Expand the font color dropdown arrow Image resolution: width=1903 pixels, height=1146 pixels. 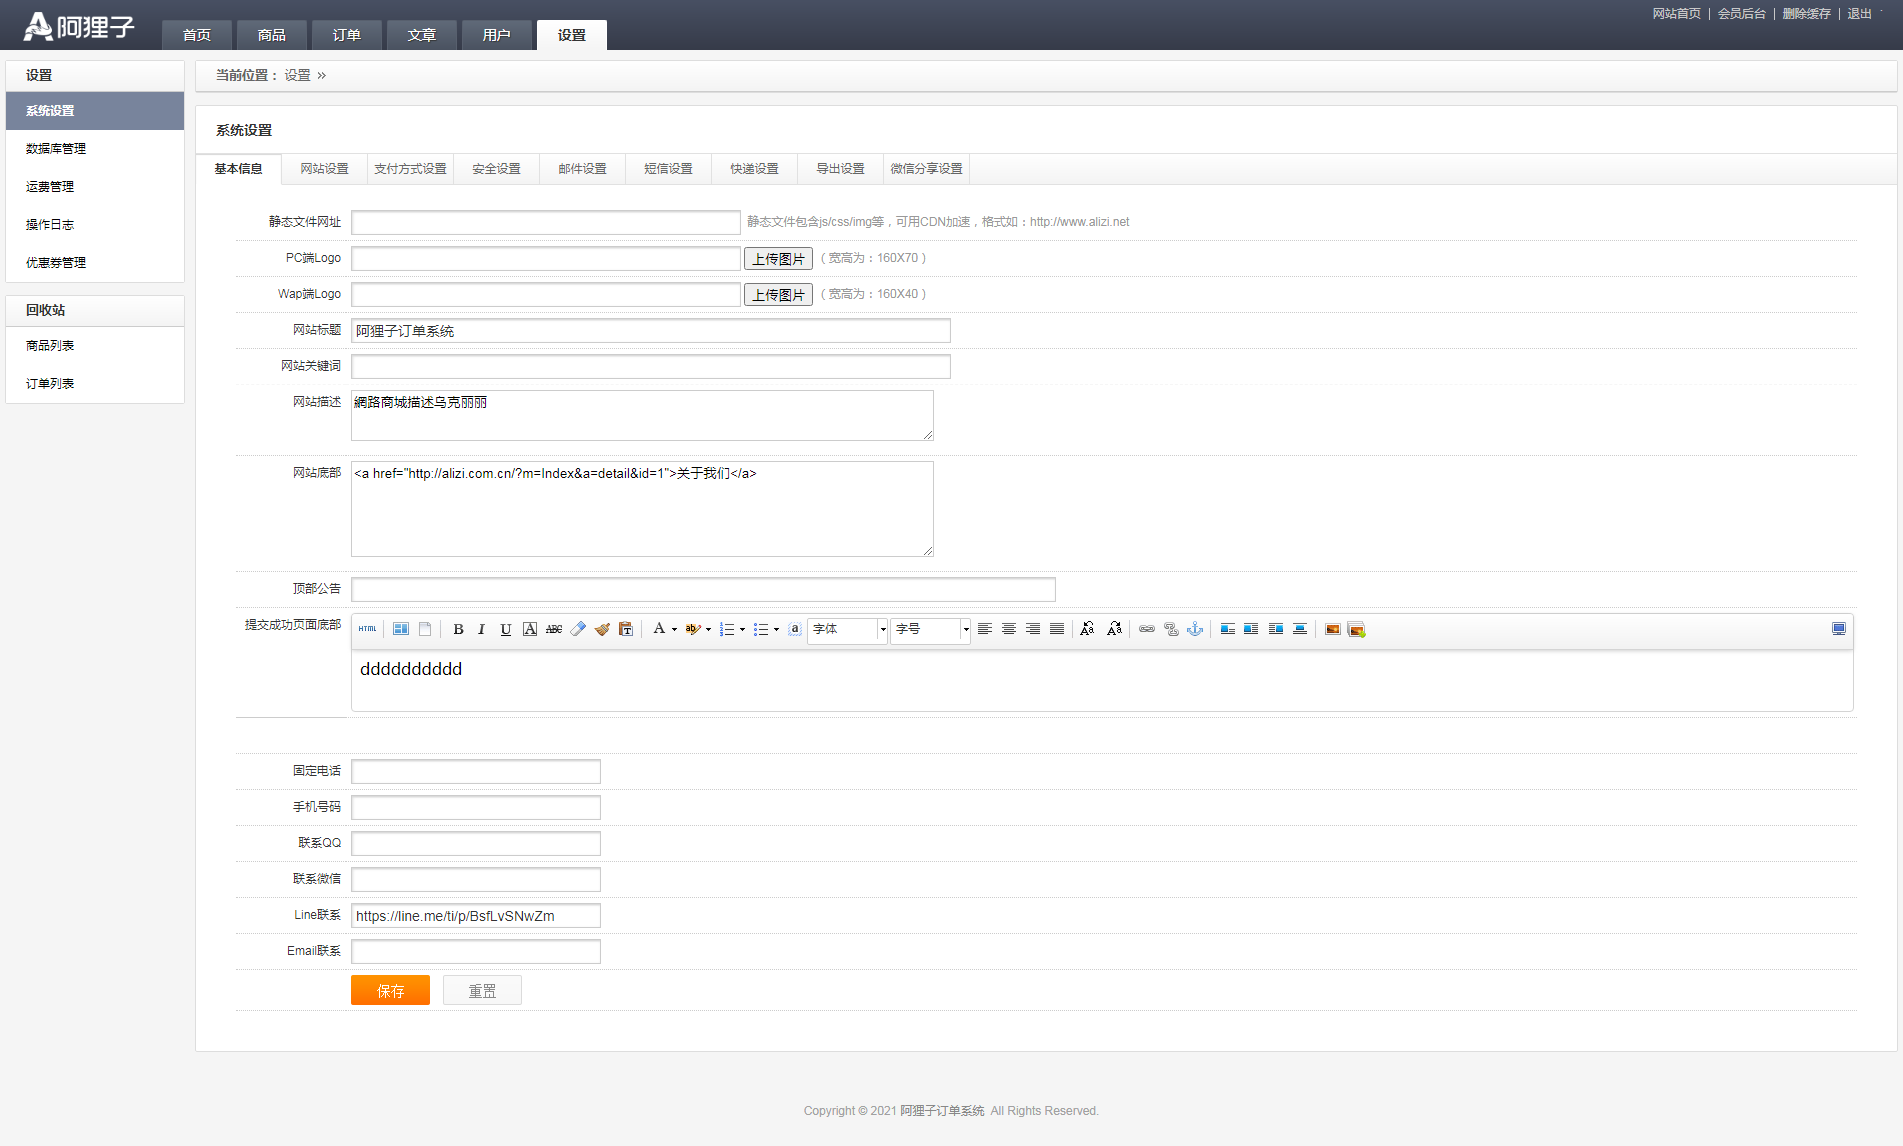tap(674, 630)
